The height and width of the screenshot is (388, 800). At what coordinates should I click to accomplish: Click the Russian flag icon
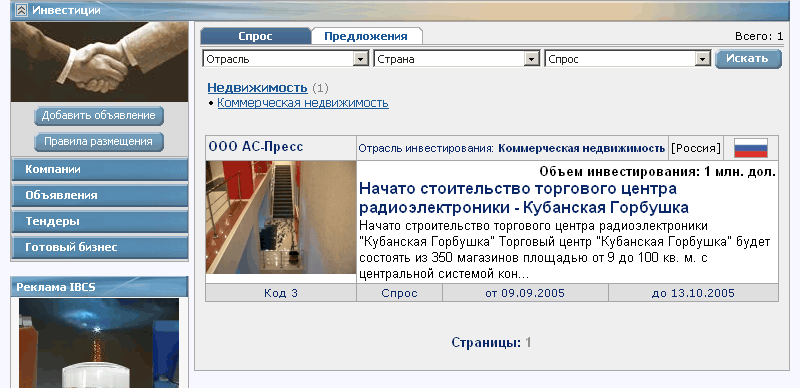[x=751, y=148]
